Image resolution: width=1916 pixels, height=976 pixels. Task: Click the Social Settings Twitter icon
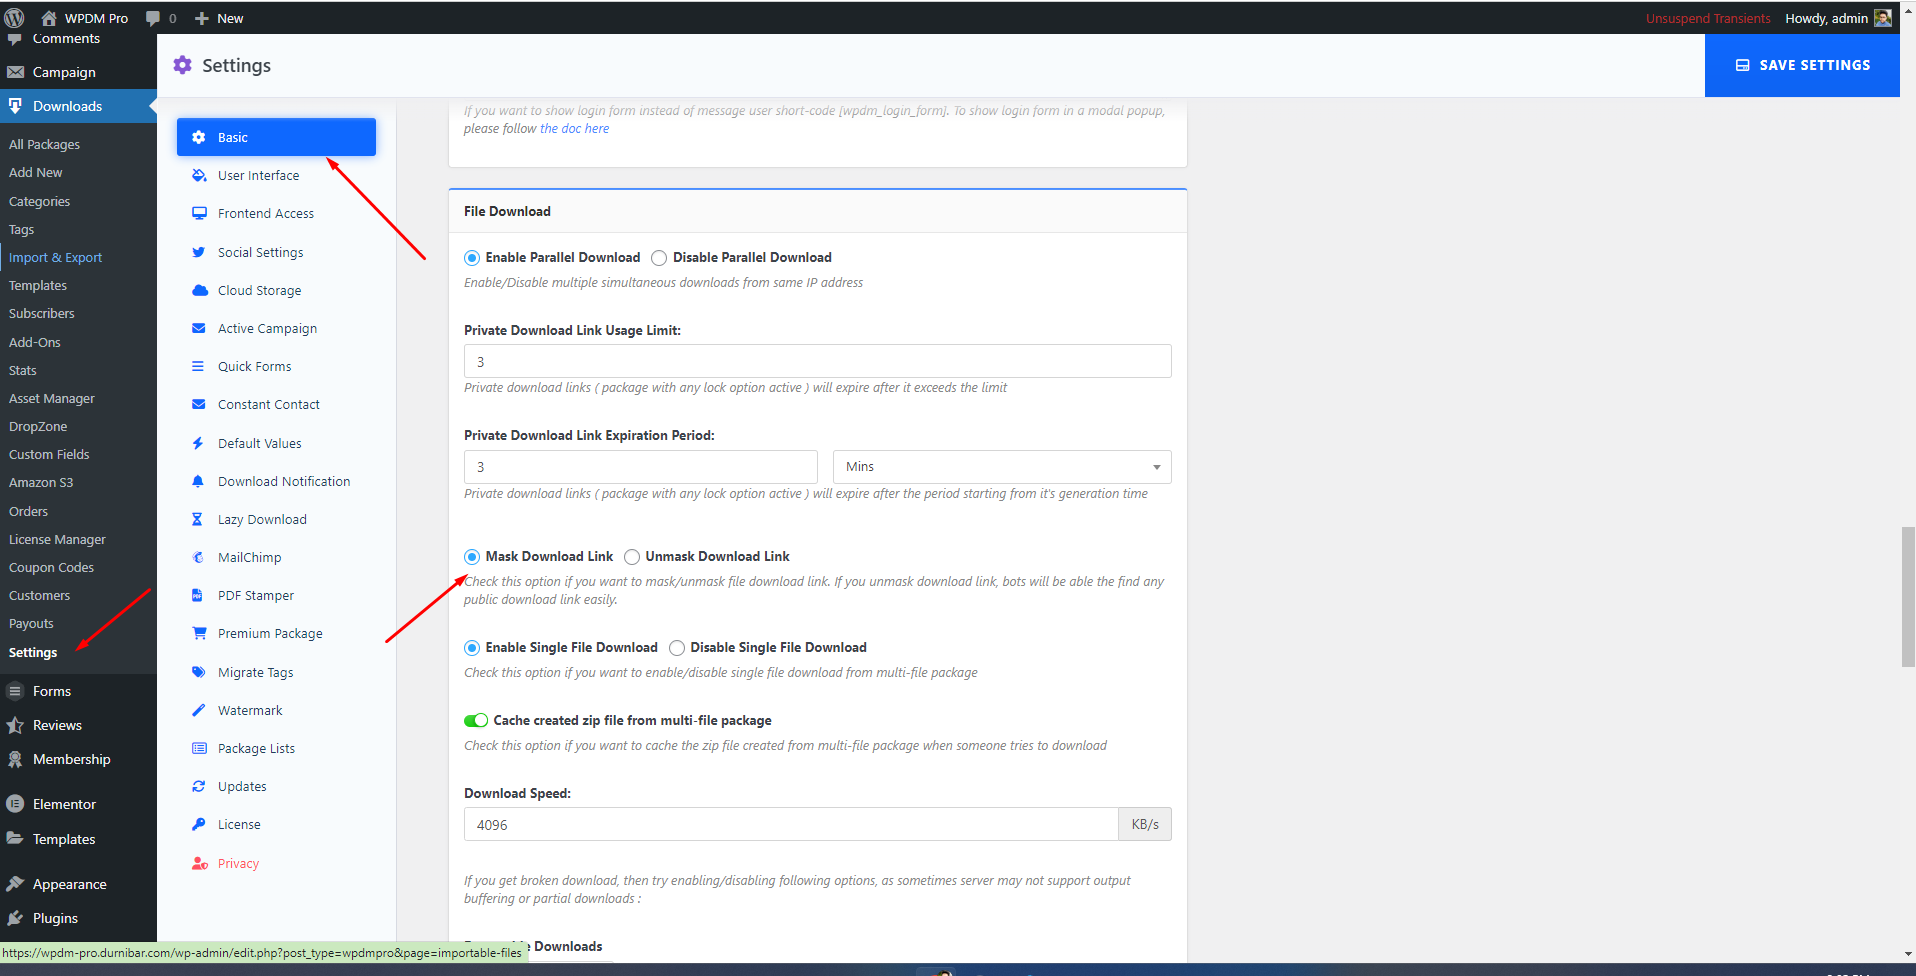(x=199, y=252)
